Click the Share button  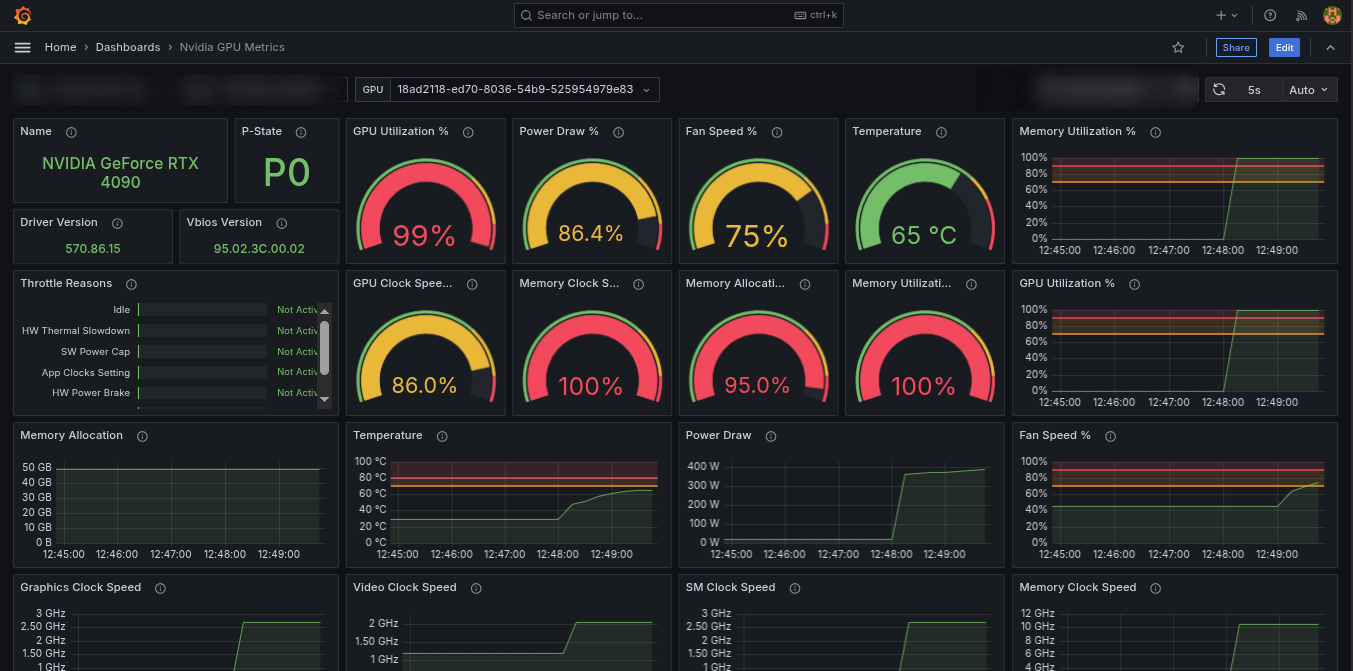pyautogui.click(x=1236, y=47)
